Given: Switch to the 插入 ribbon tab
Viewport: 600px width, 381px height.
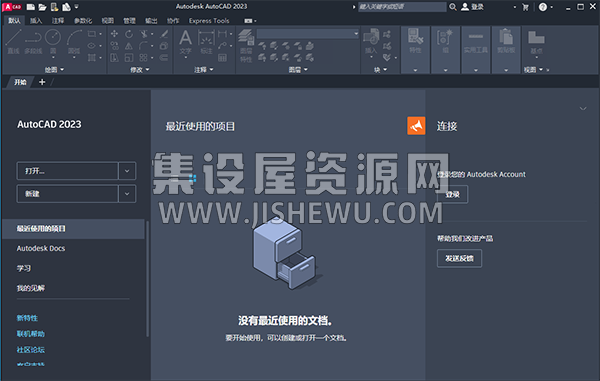Looking at the screenshot, I should pyautogui.click(x=36, y=21).
